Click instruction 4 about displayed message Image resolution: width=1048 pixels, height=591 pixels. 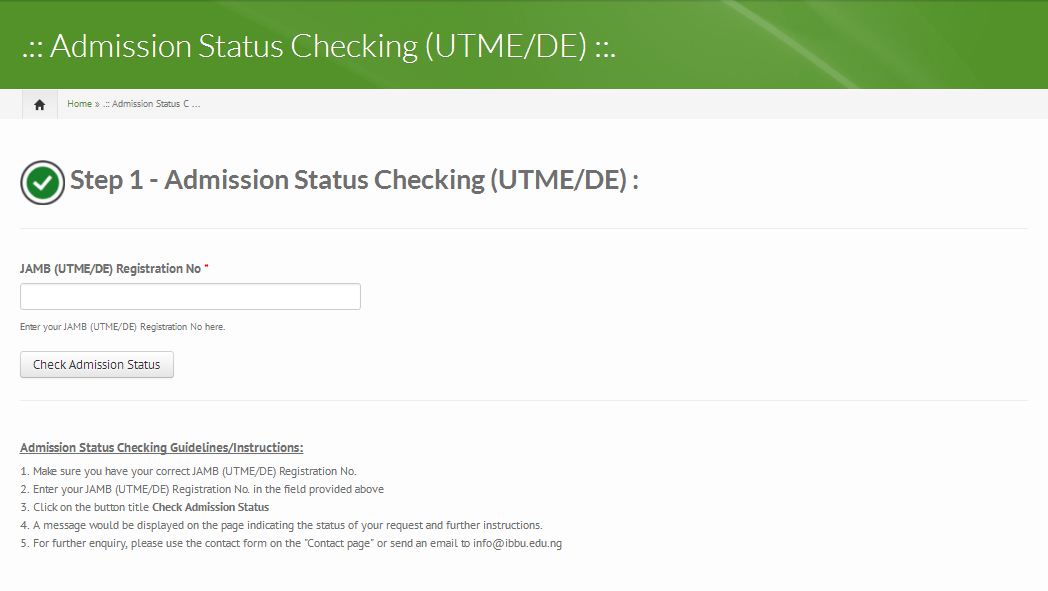pos(281,525)
